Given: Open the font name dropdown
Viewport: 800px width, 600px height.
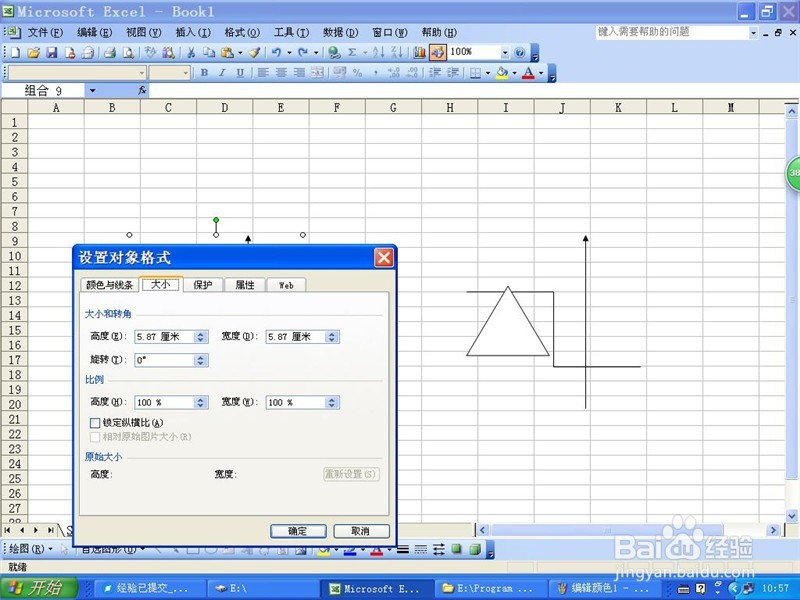Looking at the screenshot, I should [142, 73].
